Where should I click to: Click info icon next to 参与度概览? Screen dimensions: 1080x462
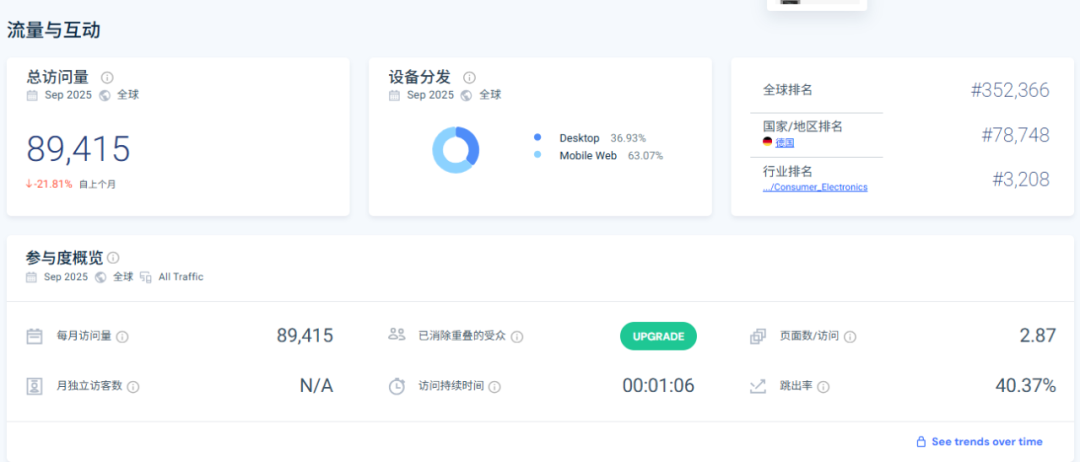[x=113, y=258]
